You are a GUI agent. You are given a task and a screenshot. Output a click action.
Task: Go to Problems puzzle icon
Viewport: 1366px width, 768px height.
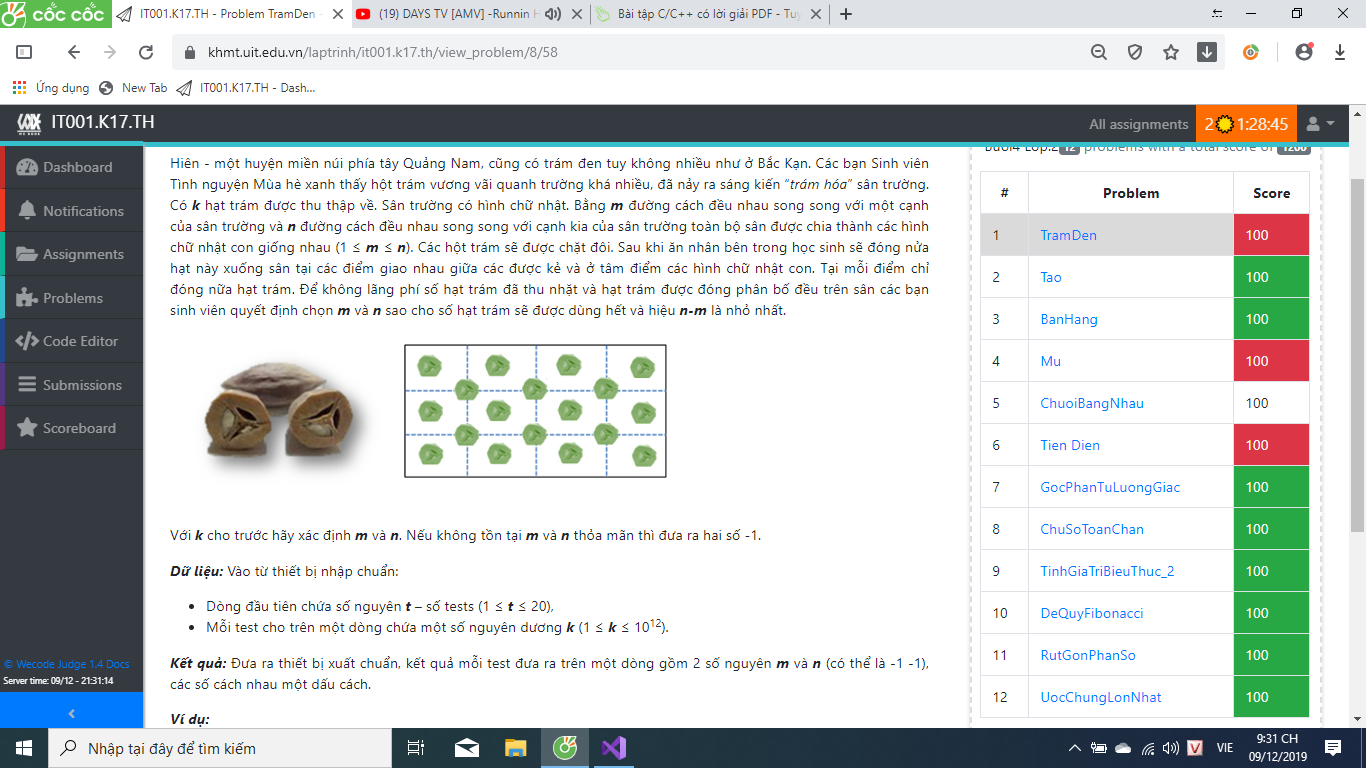pos(27,298)
